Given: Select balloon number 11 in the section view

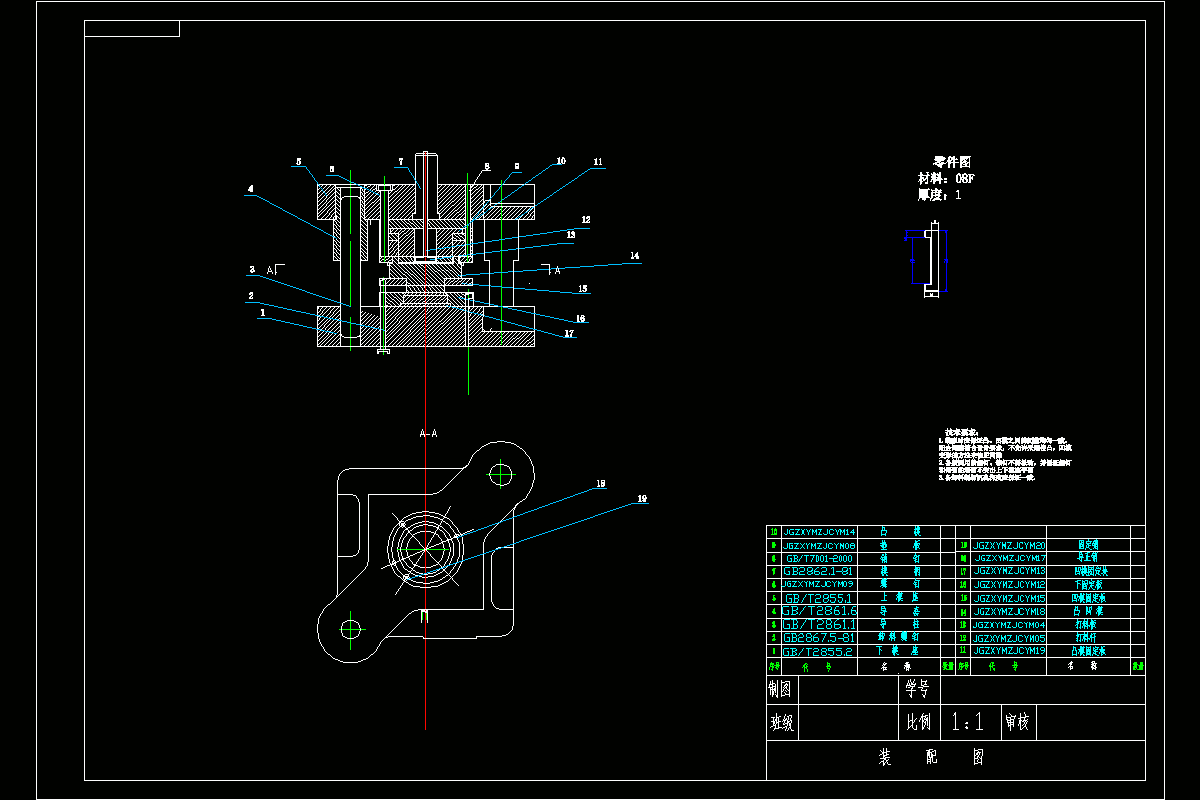Looking at the screenshot, I should click(x=597, y=161).
